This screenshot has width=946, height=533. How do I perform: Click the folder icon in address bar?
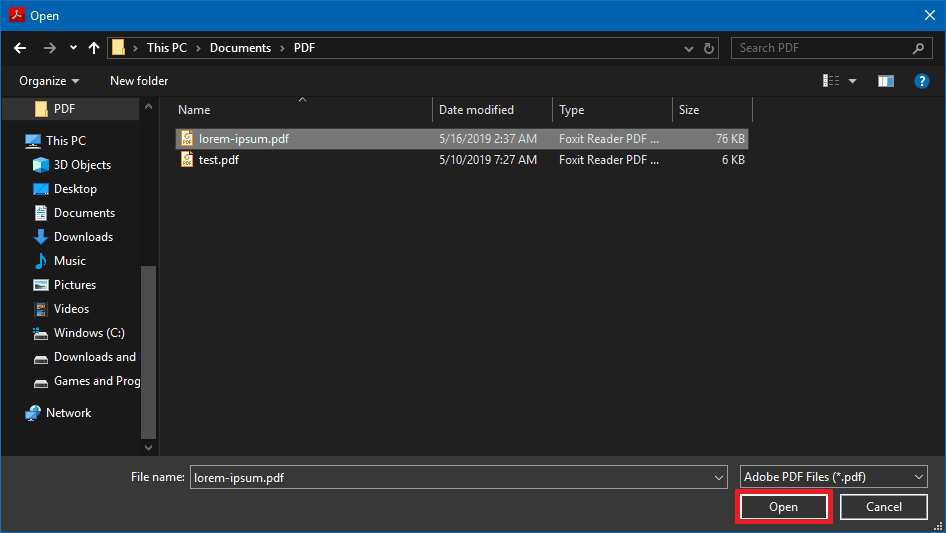coord(119,48)
